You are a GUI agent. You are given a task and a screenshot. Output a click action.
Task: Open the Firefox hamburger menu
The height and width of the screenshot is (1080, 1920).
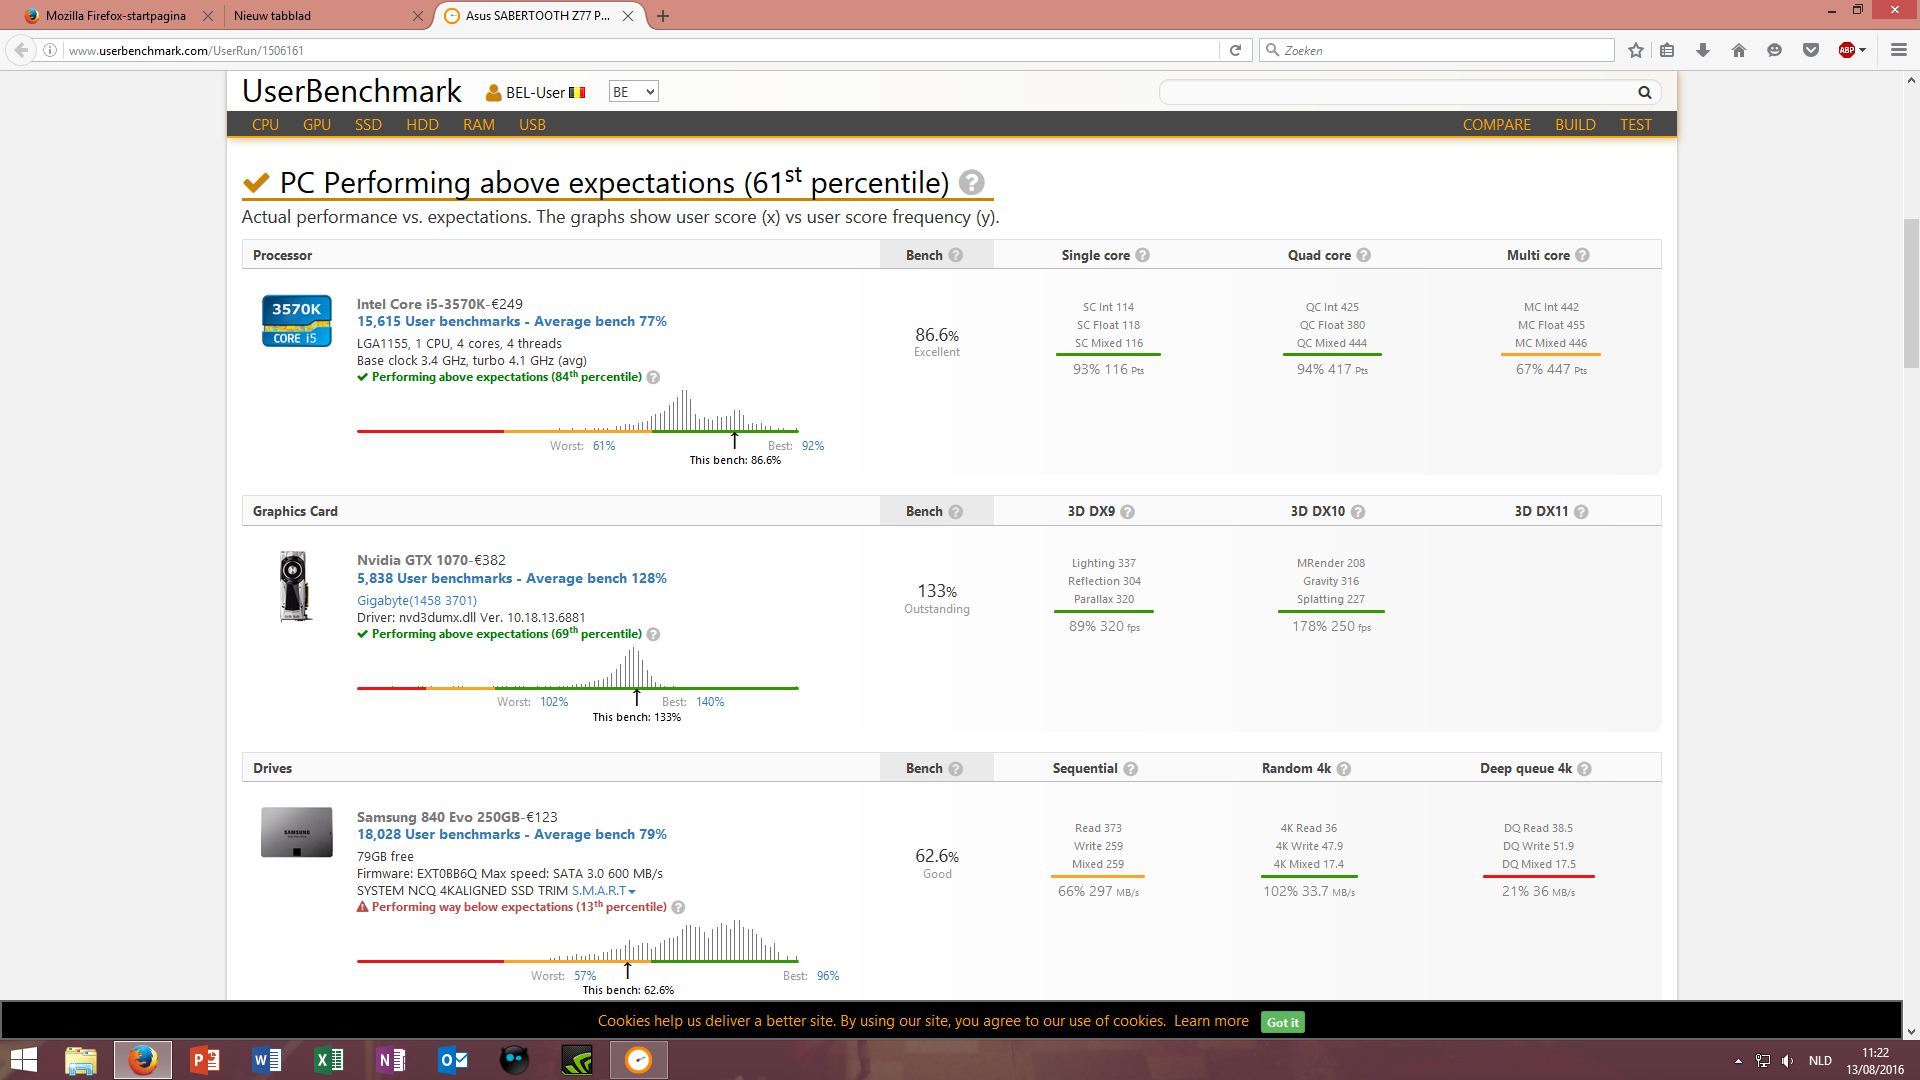click(x=1898, y=50)
